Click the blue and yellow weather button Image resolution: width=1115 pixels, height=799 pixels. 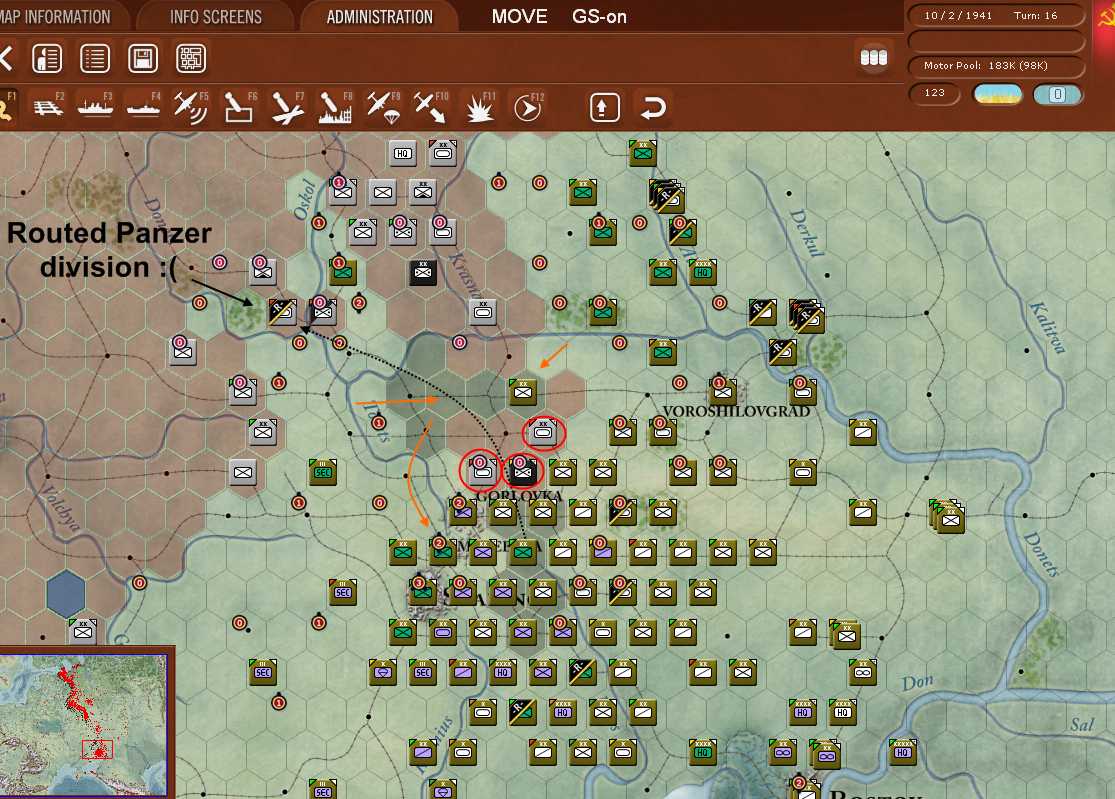[998, 94]
